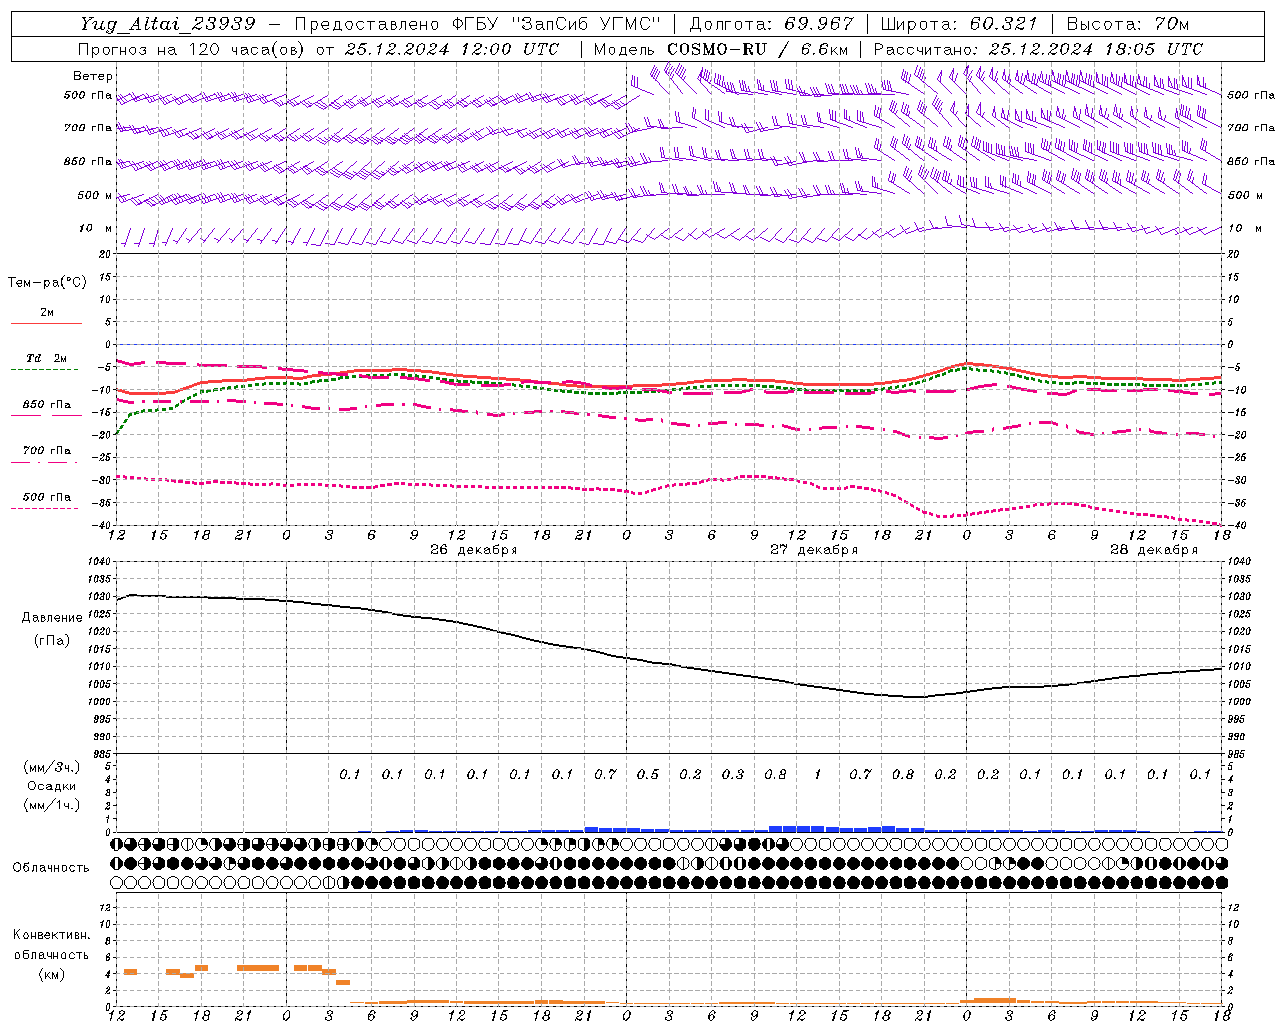Click the Давление pressure chart label

(52, 618)
